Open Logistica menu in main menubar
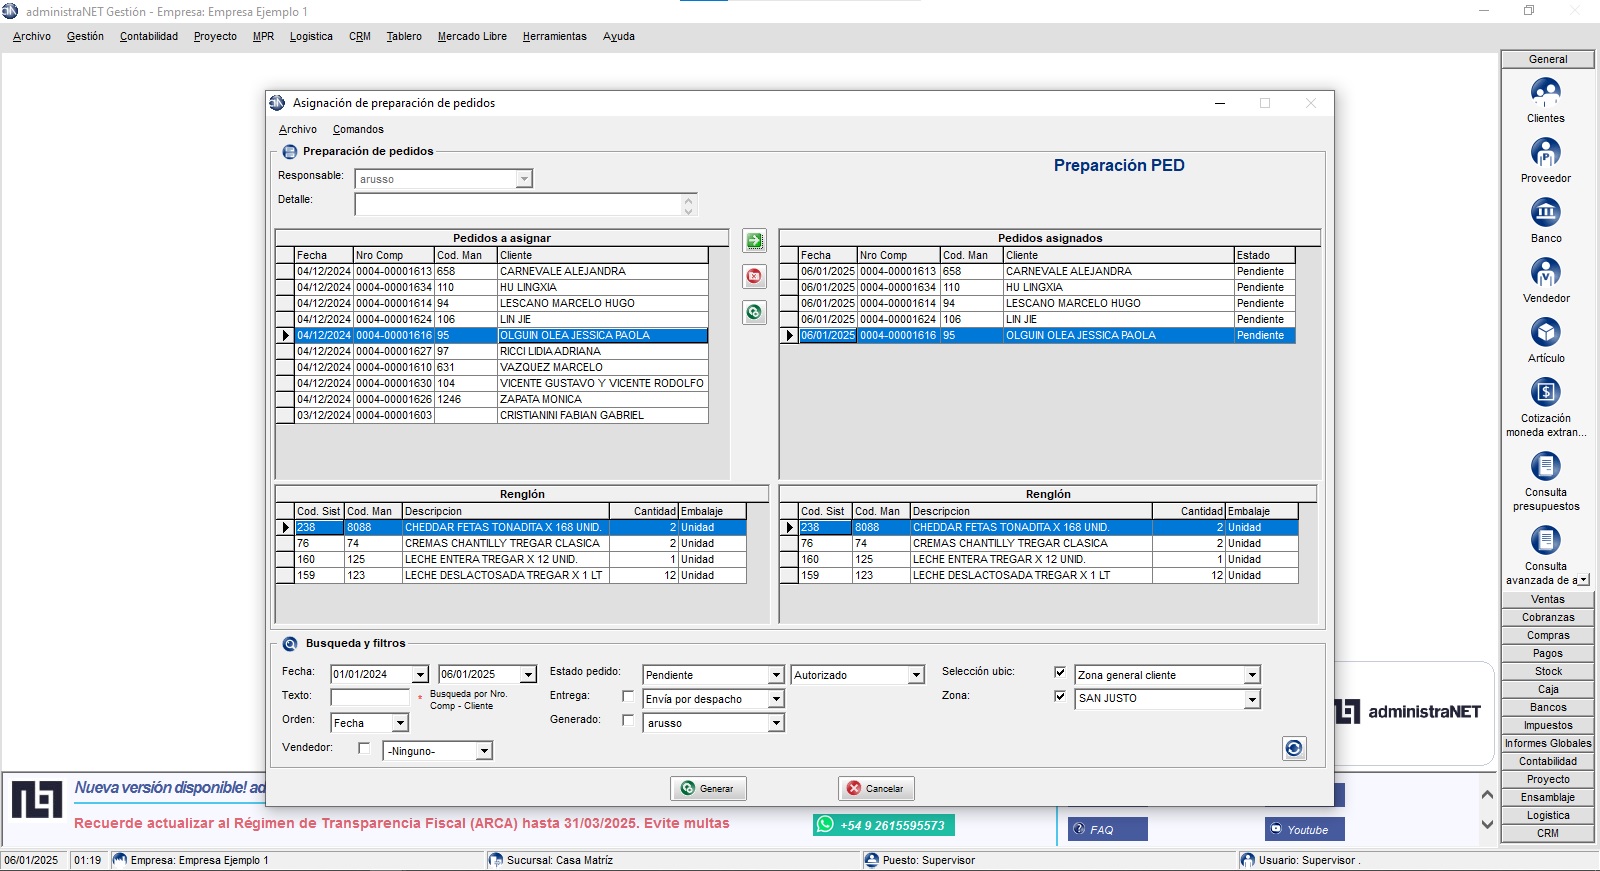The image size is (1600, 871). pos(311,37)
